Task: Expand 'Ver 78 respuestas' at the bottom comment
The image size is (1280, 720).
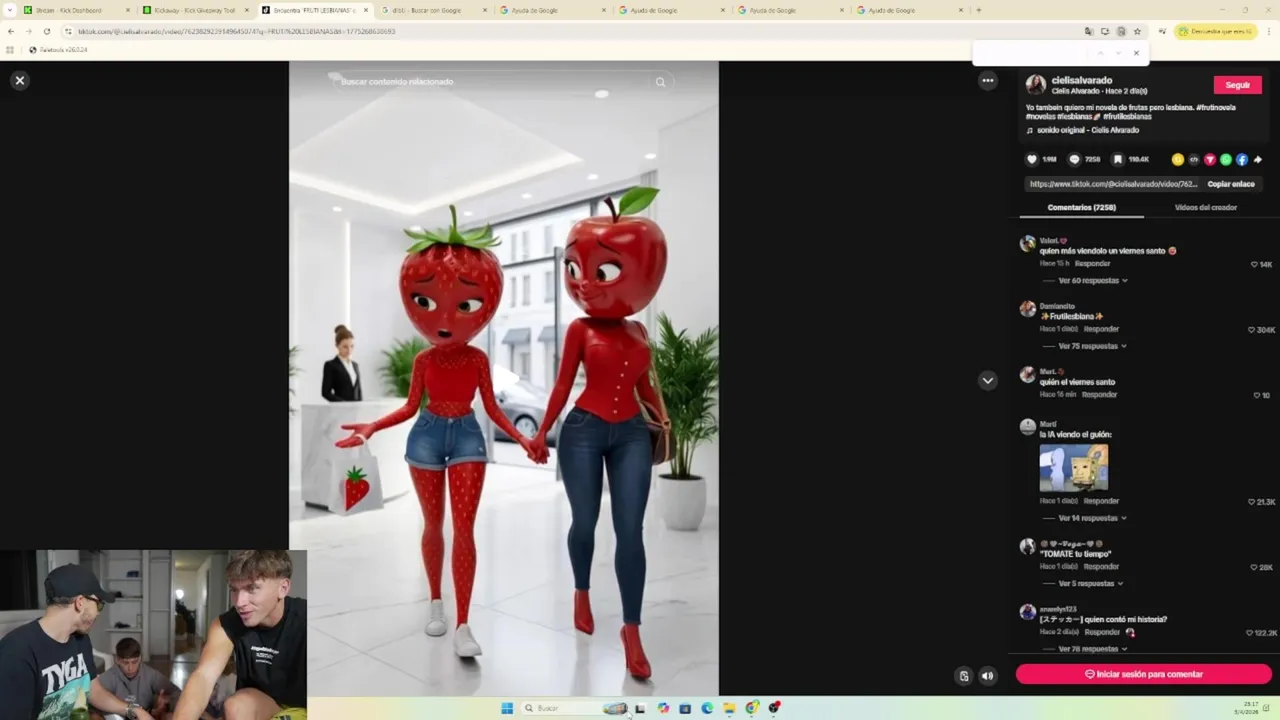Action: pyautogui.click(x=1092, y=649)
